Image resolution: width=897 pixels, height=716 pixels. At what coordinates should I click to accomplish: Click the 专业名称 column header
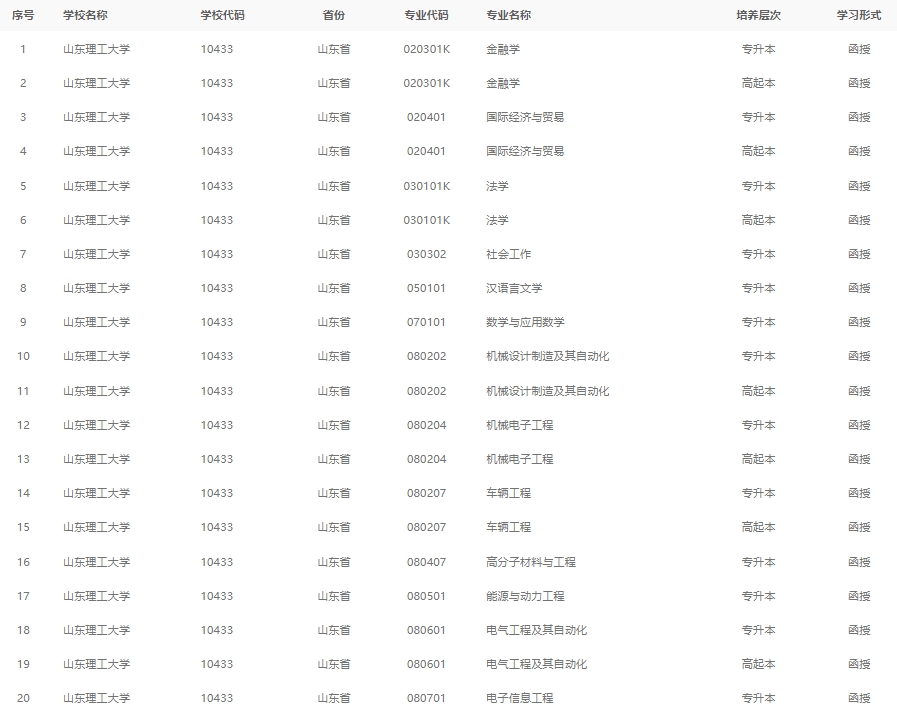pos(509,15)
